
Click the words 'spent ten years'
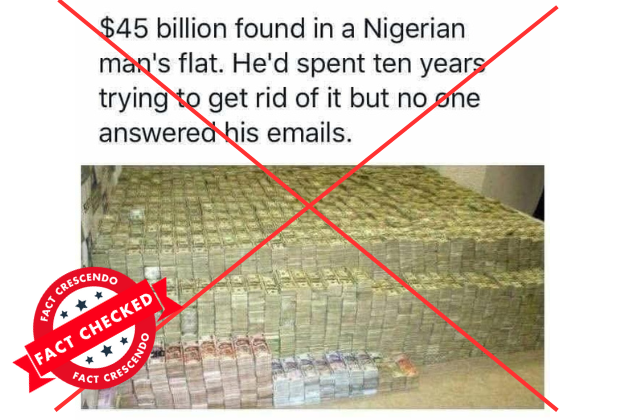391,65
